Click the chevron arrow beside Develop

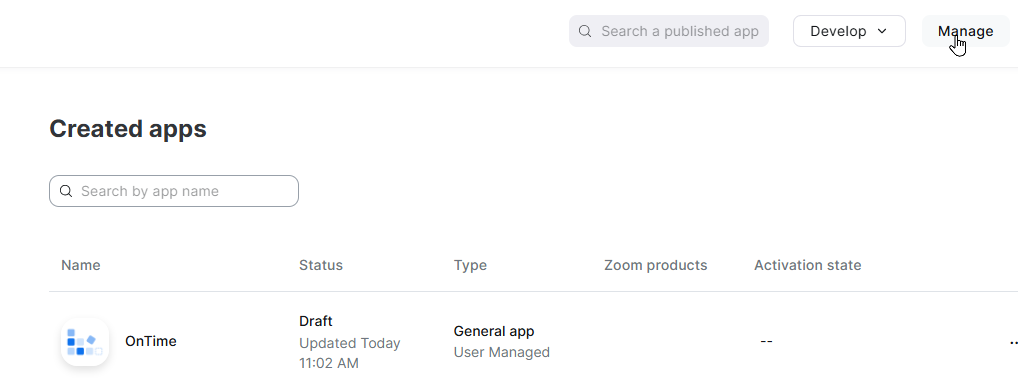[882, 31]
